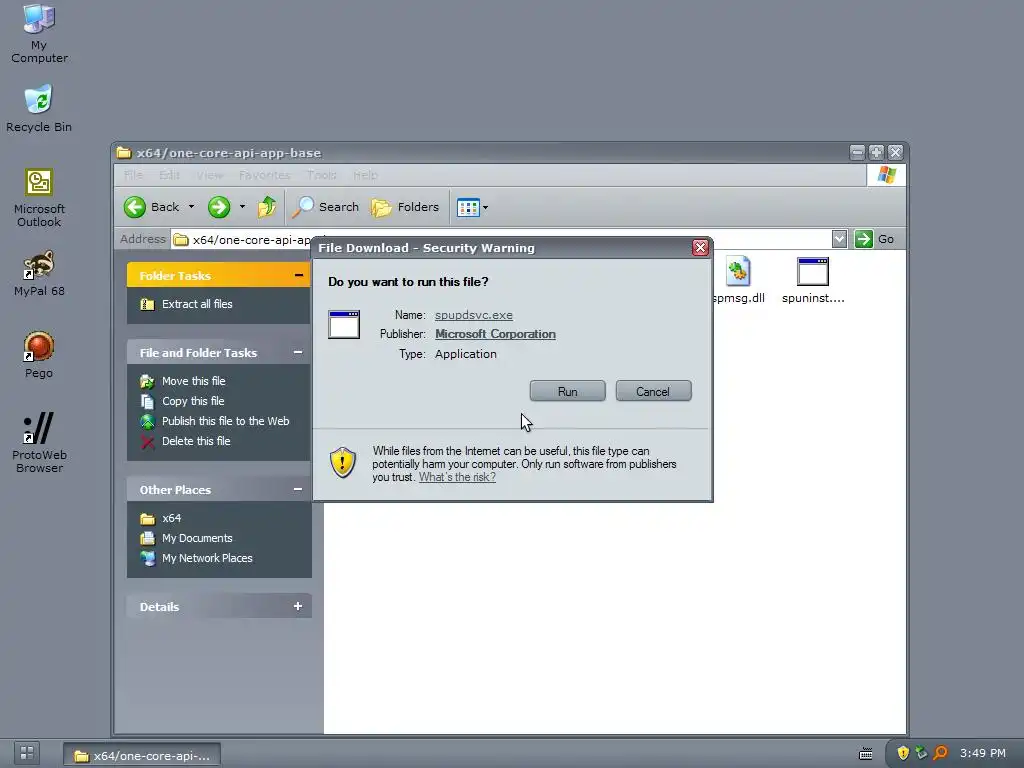Go up one folder level

(x=266, y=207)
